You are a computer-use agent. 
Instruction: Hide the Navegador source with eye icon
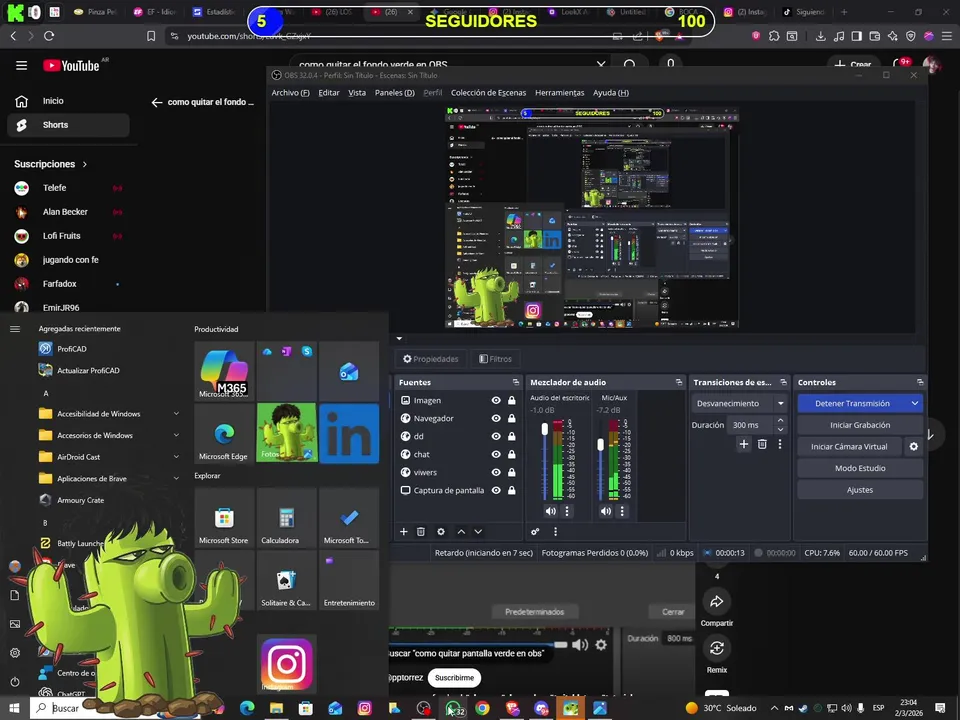coord(496,418)
